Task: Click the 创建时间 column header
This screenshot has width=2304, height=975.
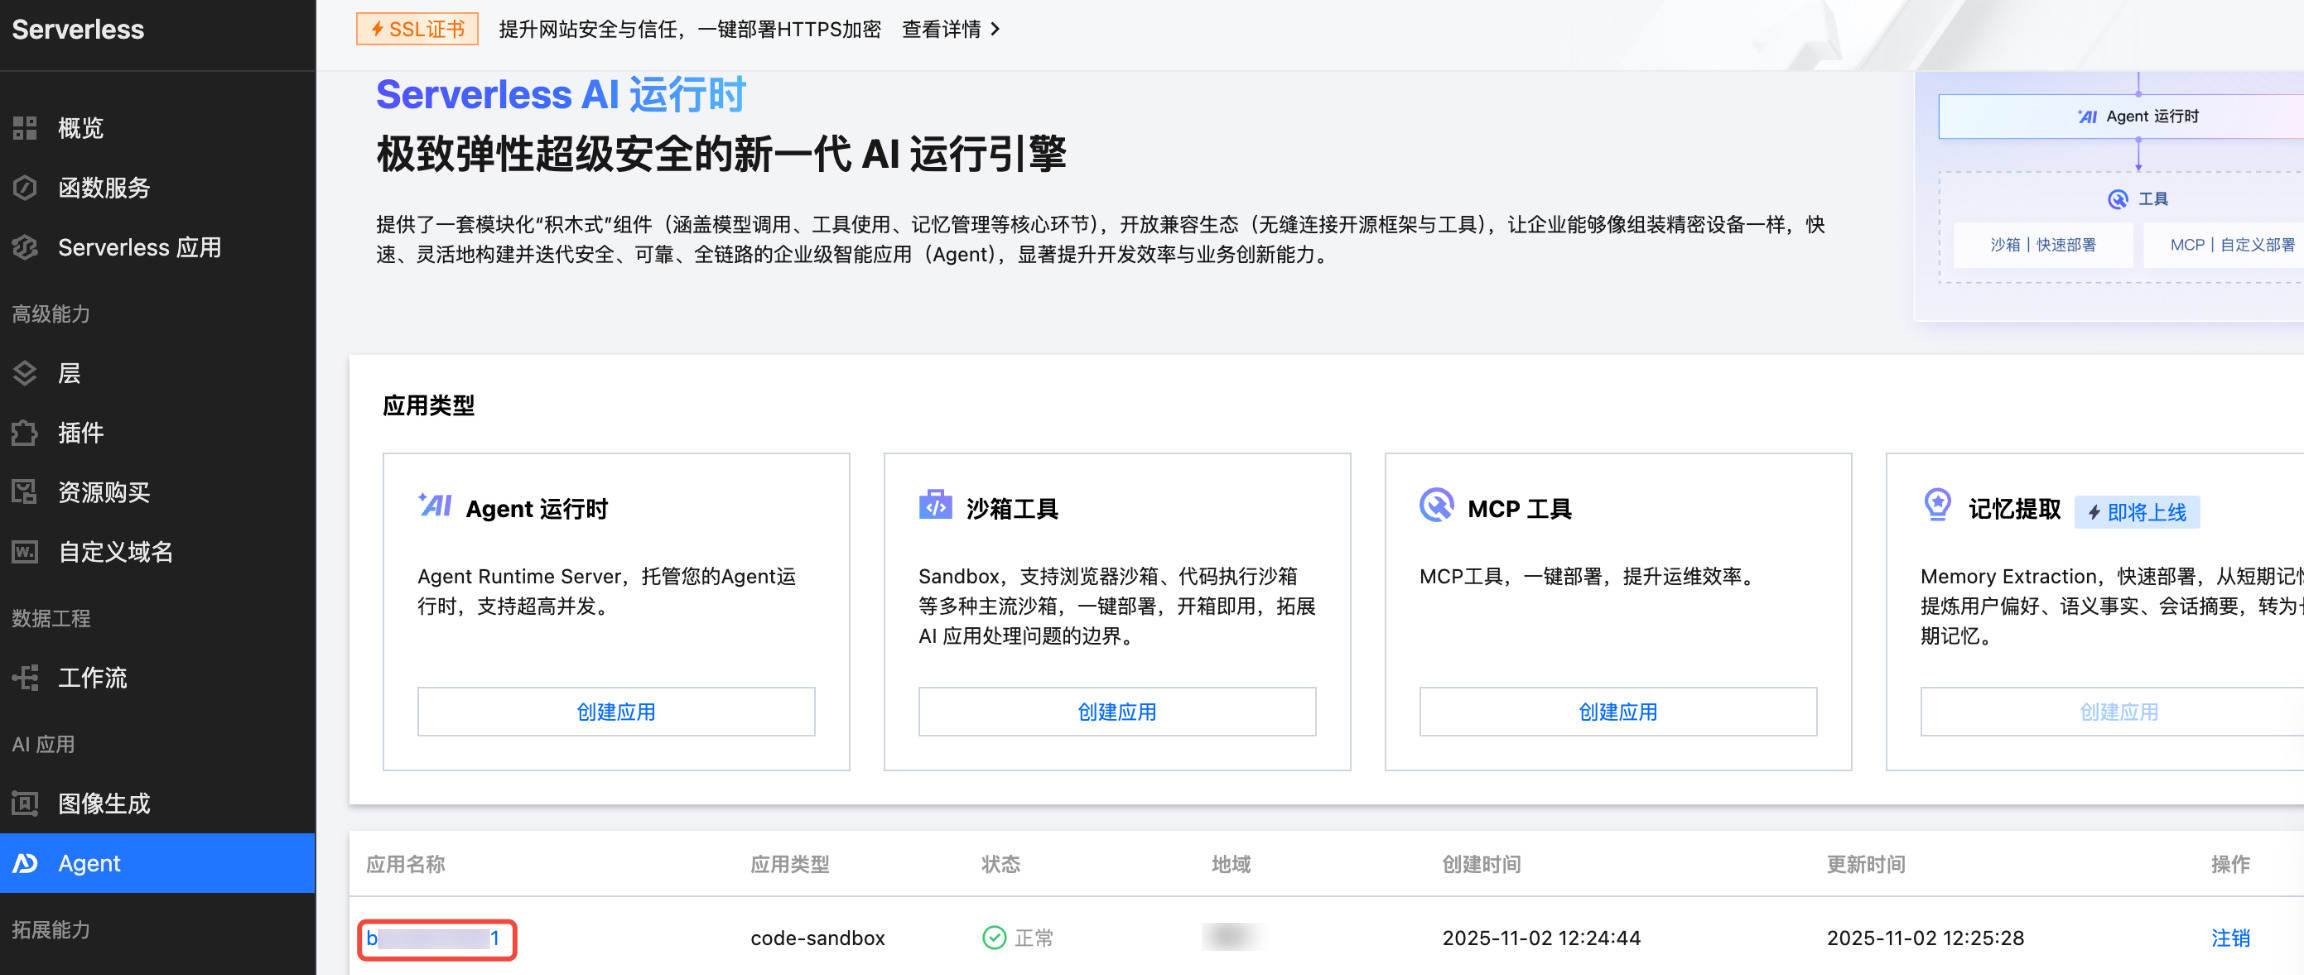Action: click(x=1481, y=864)
